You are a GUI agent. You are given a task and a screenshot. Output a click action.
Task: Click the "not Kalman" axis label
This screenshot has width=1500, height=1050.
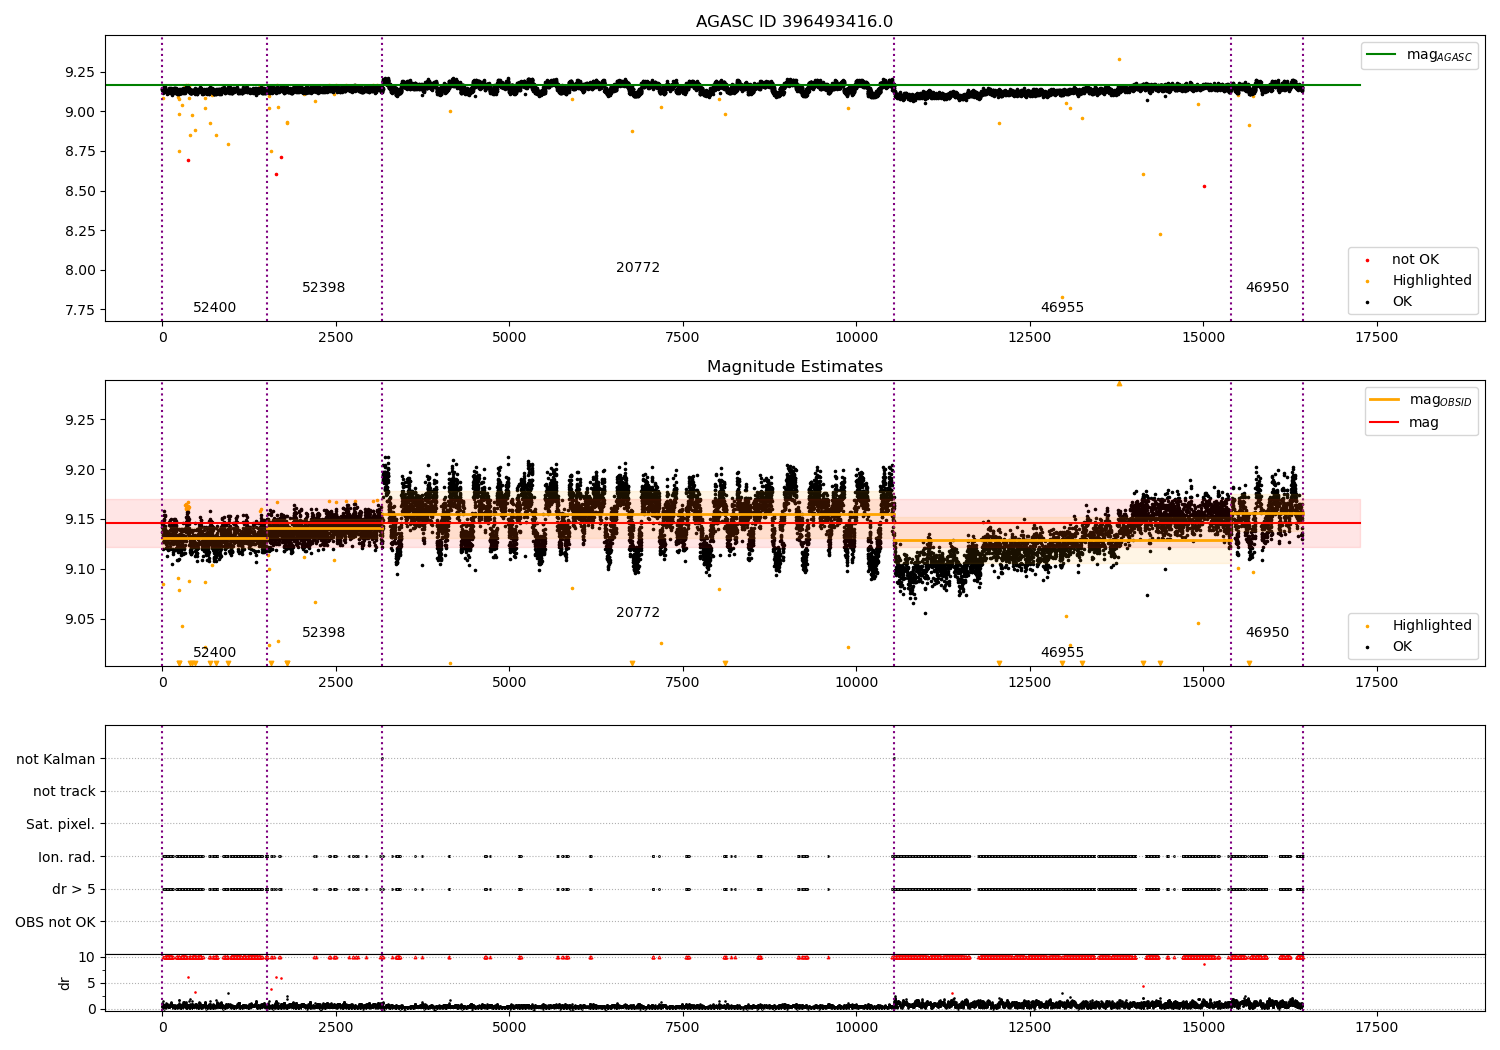coord(56,760)
